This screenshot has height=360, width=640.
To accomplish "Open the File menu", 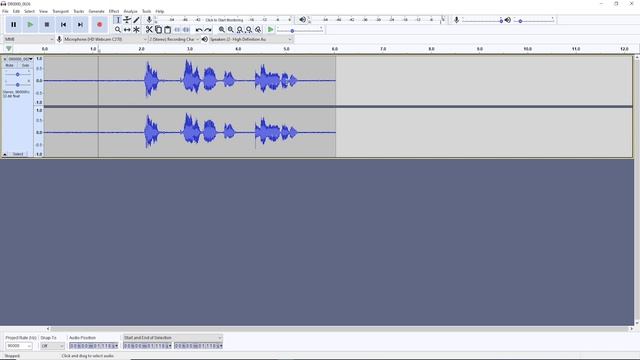I will 5,11.
